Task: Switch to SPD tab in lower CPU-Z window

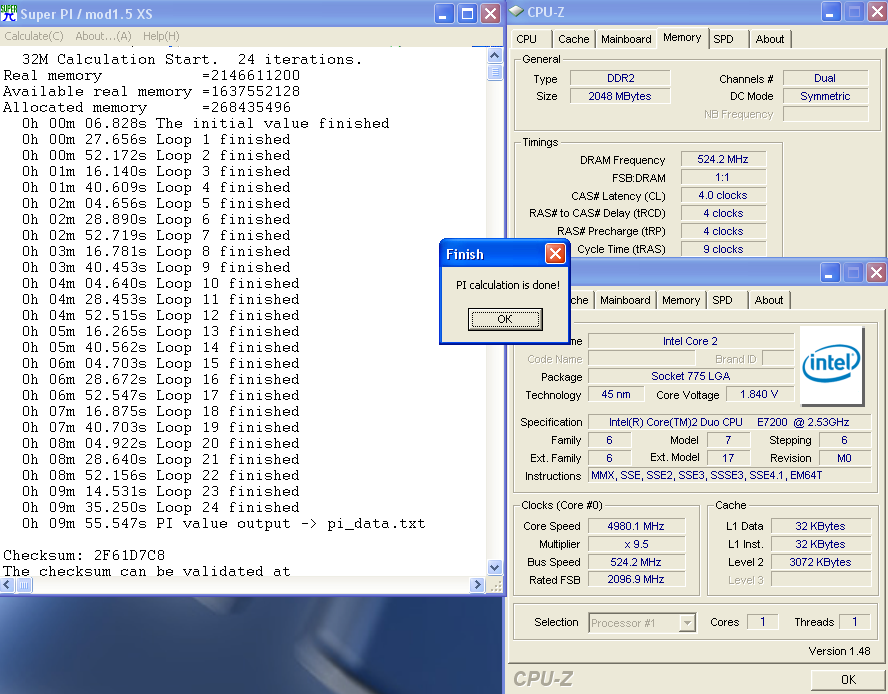Action: [727, 300]
